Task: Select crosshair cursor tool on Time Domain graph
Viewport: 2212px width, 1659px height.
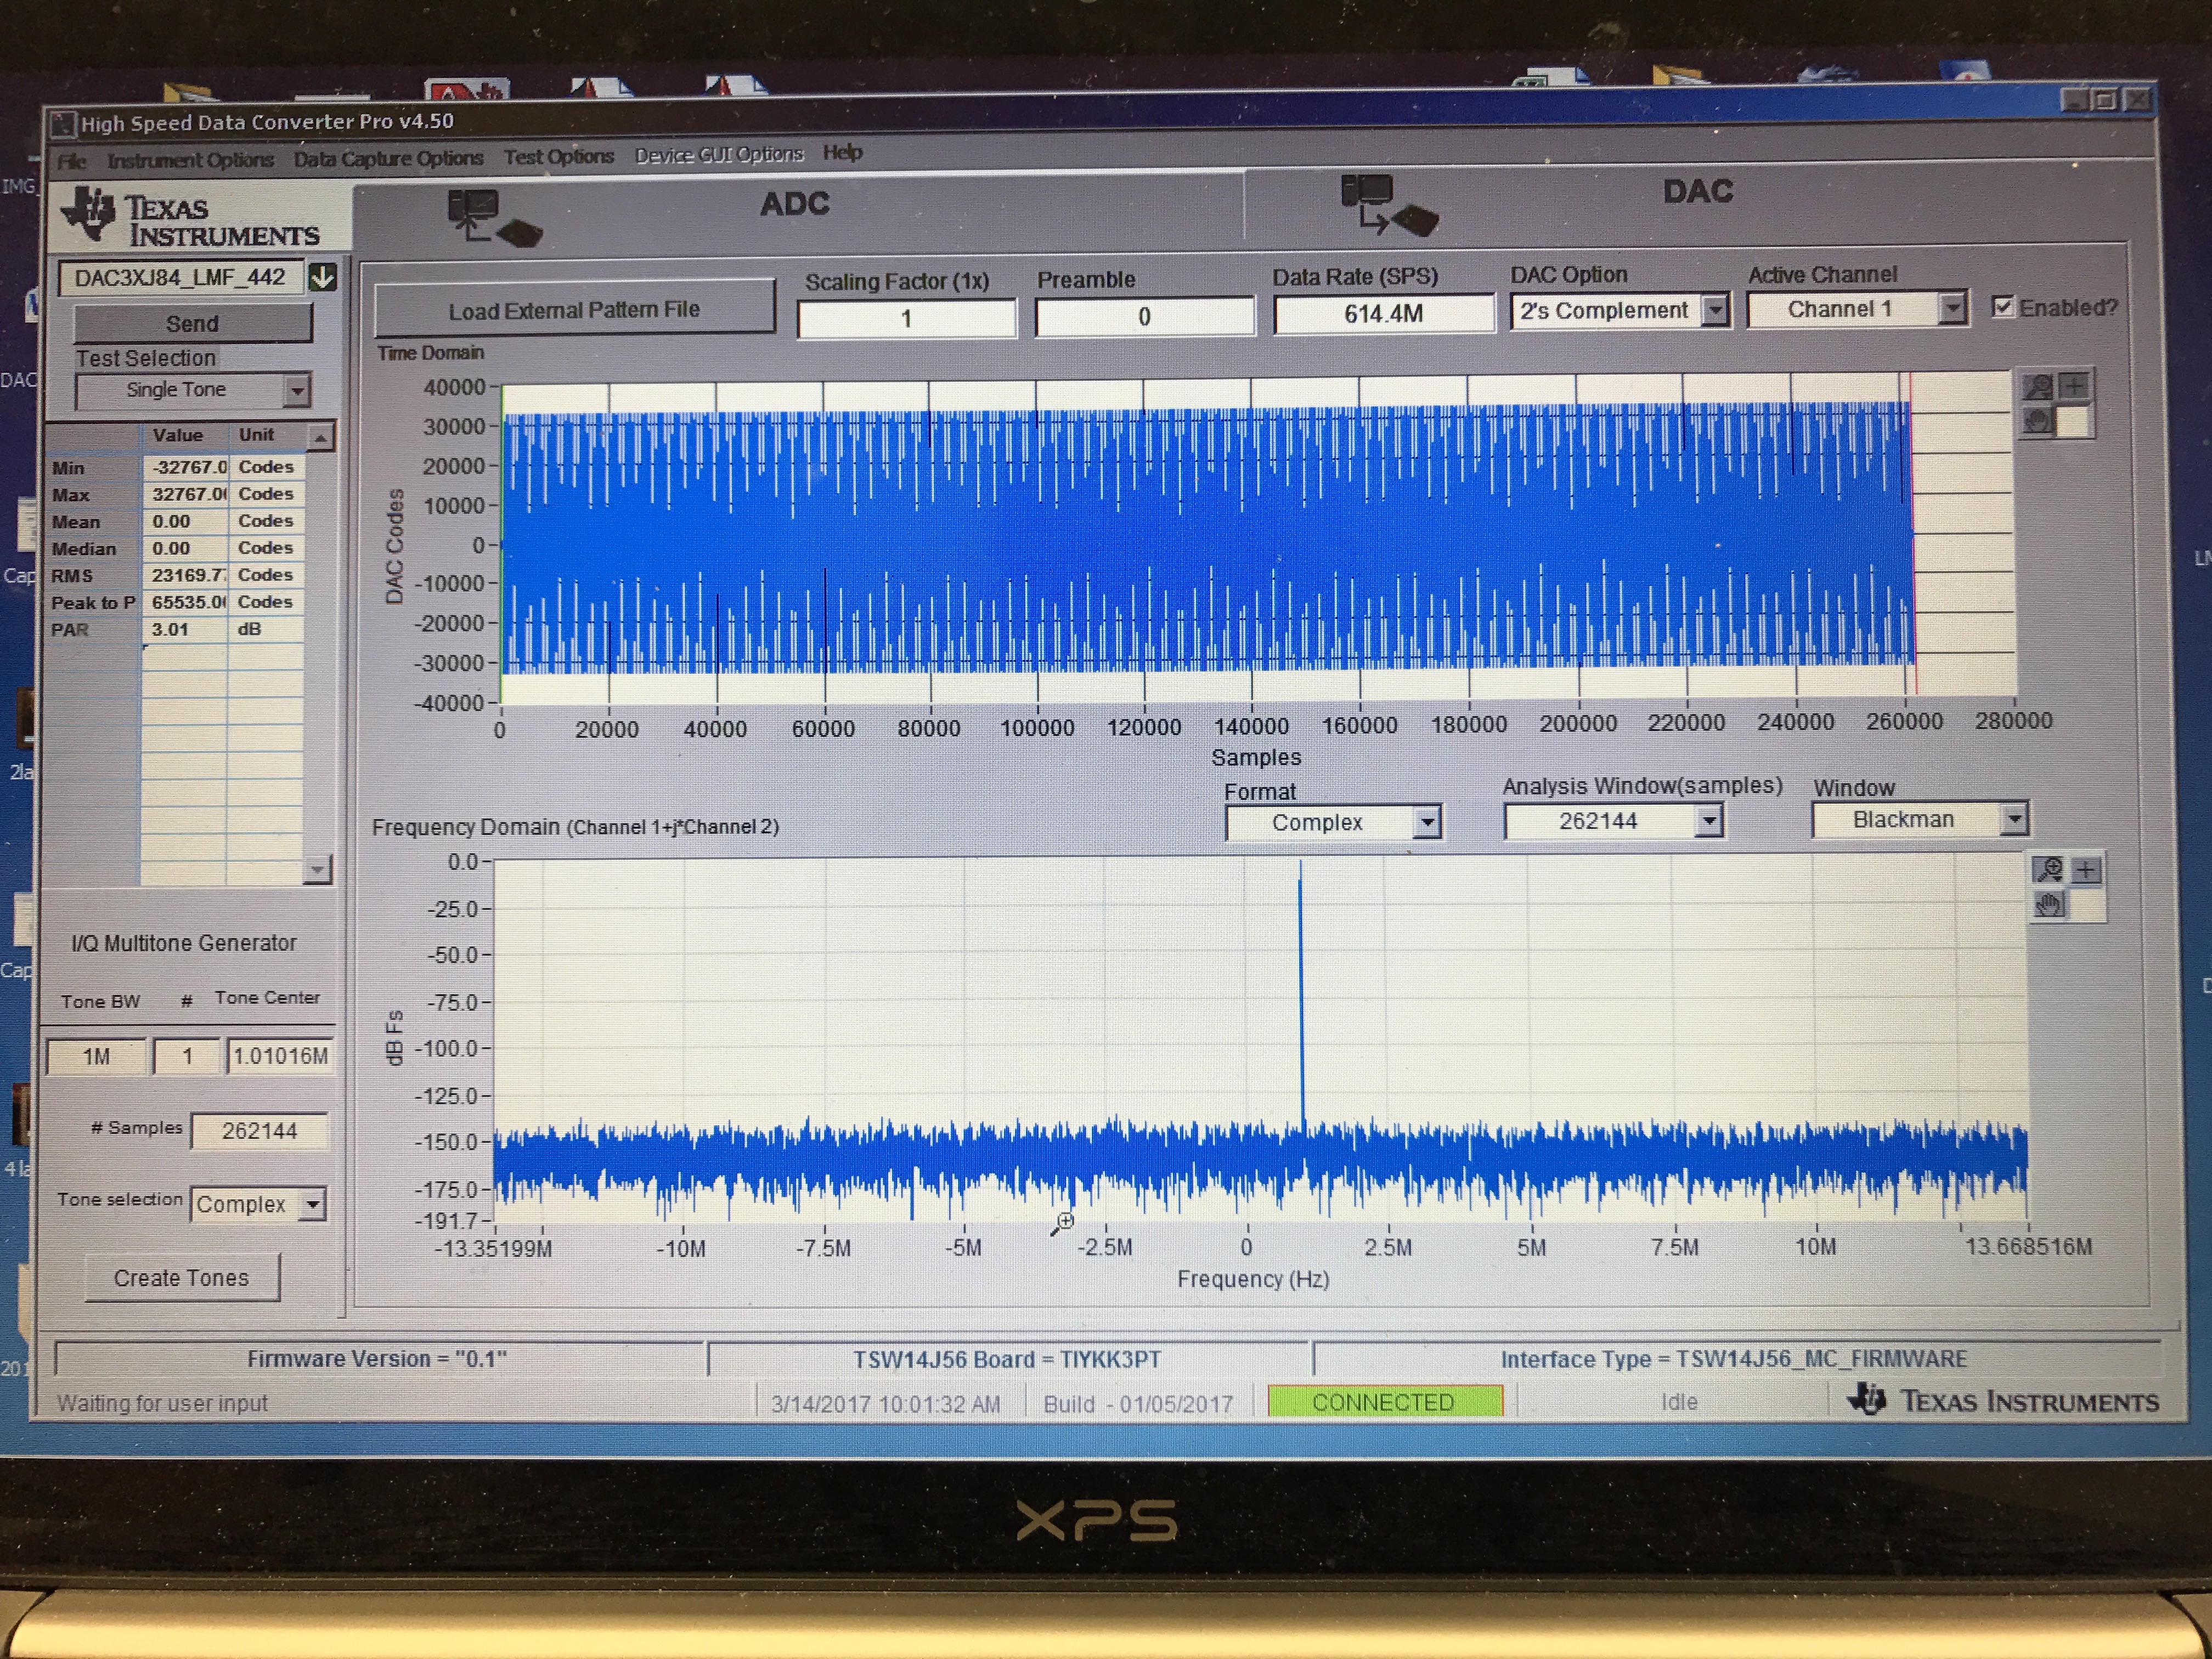Action: coord(2075,385)
